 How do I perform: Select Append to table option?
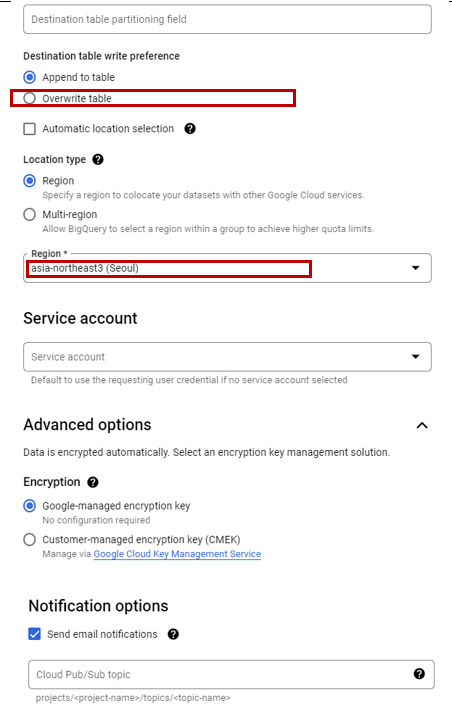pyautogui.click(x=30, y=77)
